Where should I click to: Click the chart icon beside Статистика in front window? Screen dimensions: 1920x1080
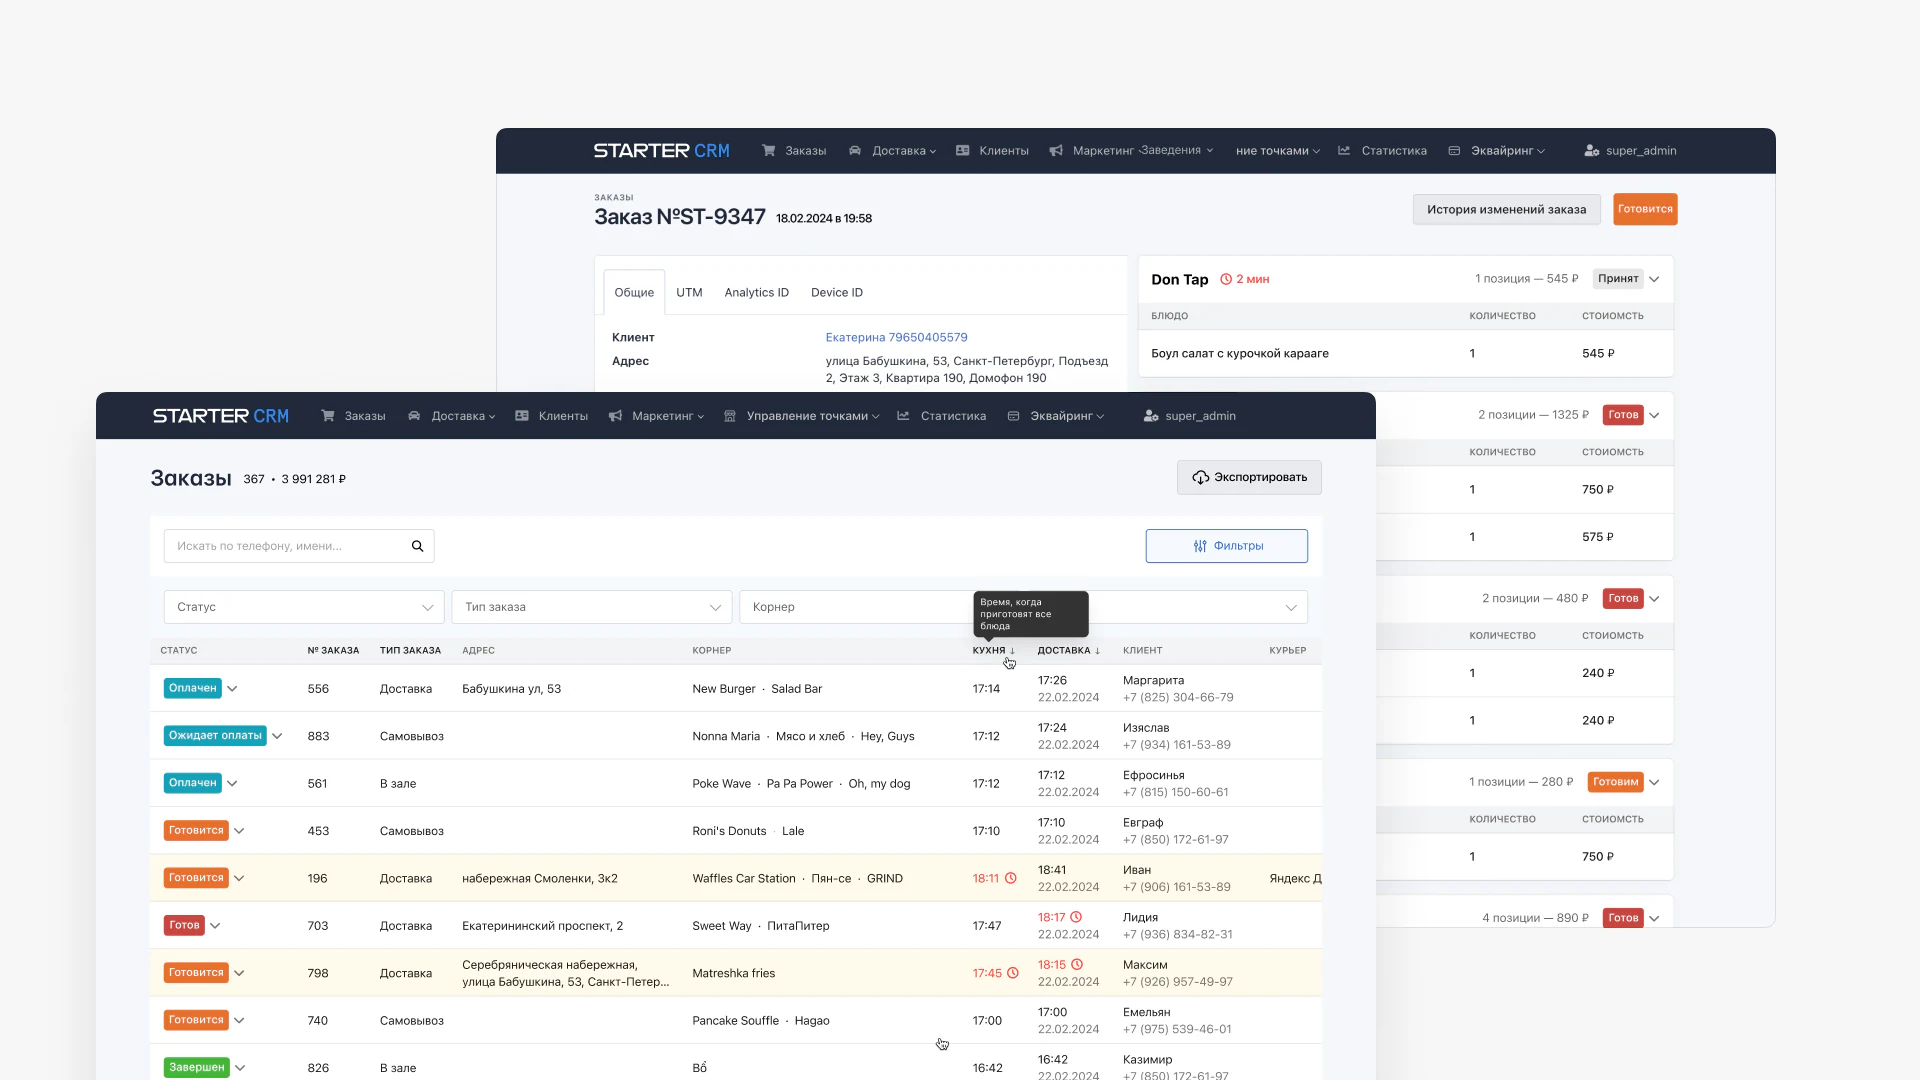[x=903, y=416]
